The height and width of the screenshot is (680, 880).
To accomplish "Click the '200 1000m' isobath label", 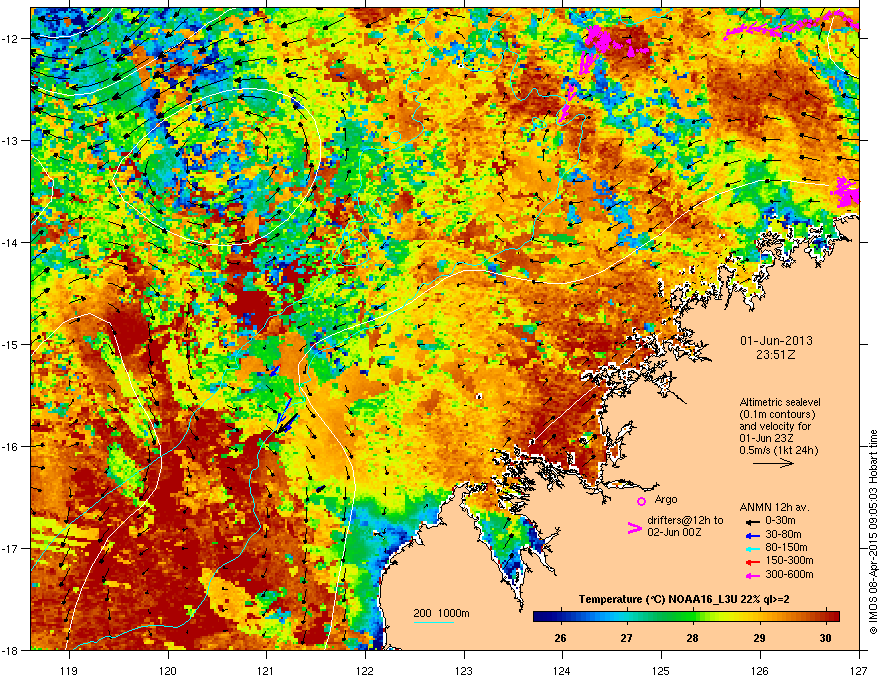I will coord(441,613).
